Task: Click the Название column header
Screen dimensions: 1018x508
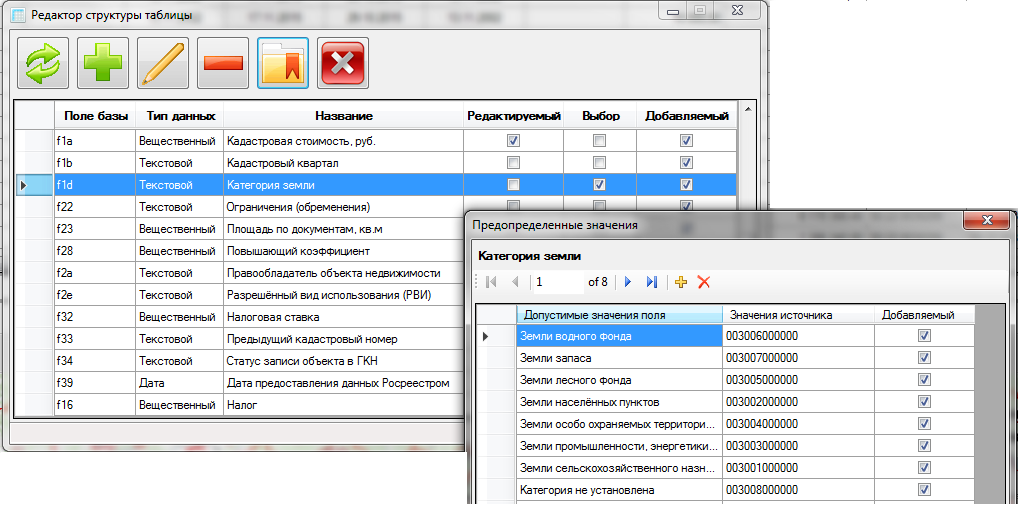Action: [x=343, y=116]
